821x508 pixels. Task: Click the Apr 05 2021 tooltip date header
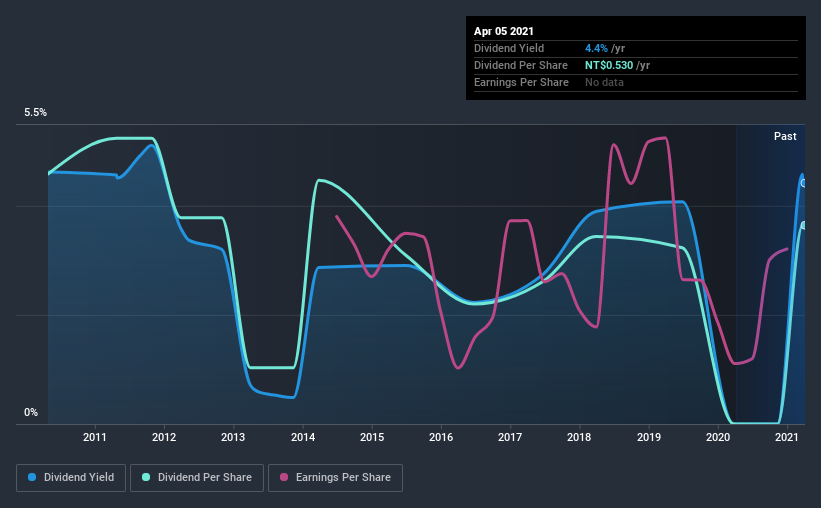tap(504, 31)
